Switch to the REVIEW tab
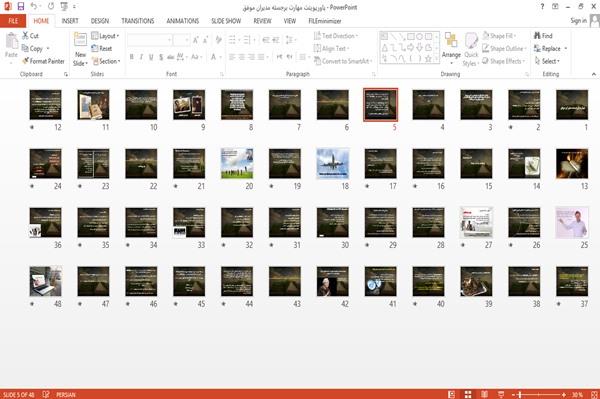Image resolution: width=600 pixels, height=399 pixels. point(262,21)
